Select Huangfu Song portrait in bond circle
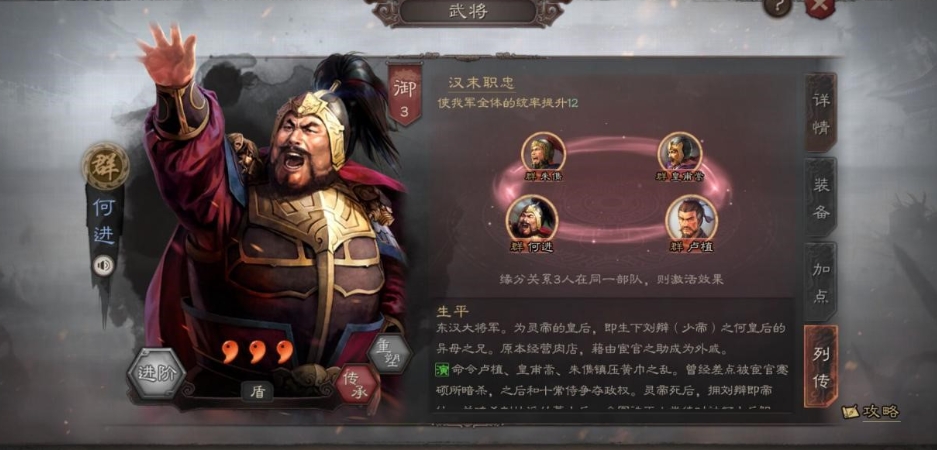Image resolution: width=937 pixels, height=450 pixels. 680,152
